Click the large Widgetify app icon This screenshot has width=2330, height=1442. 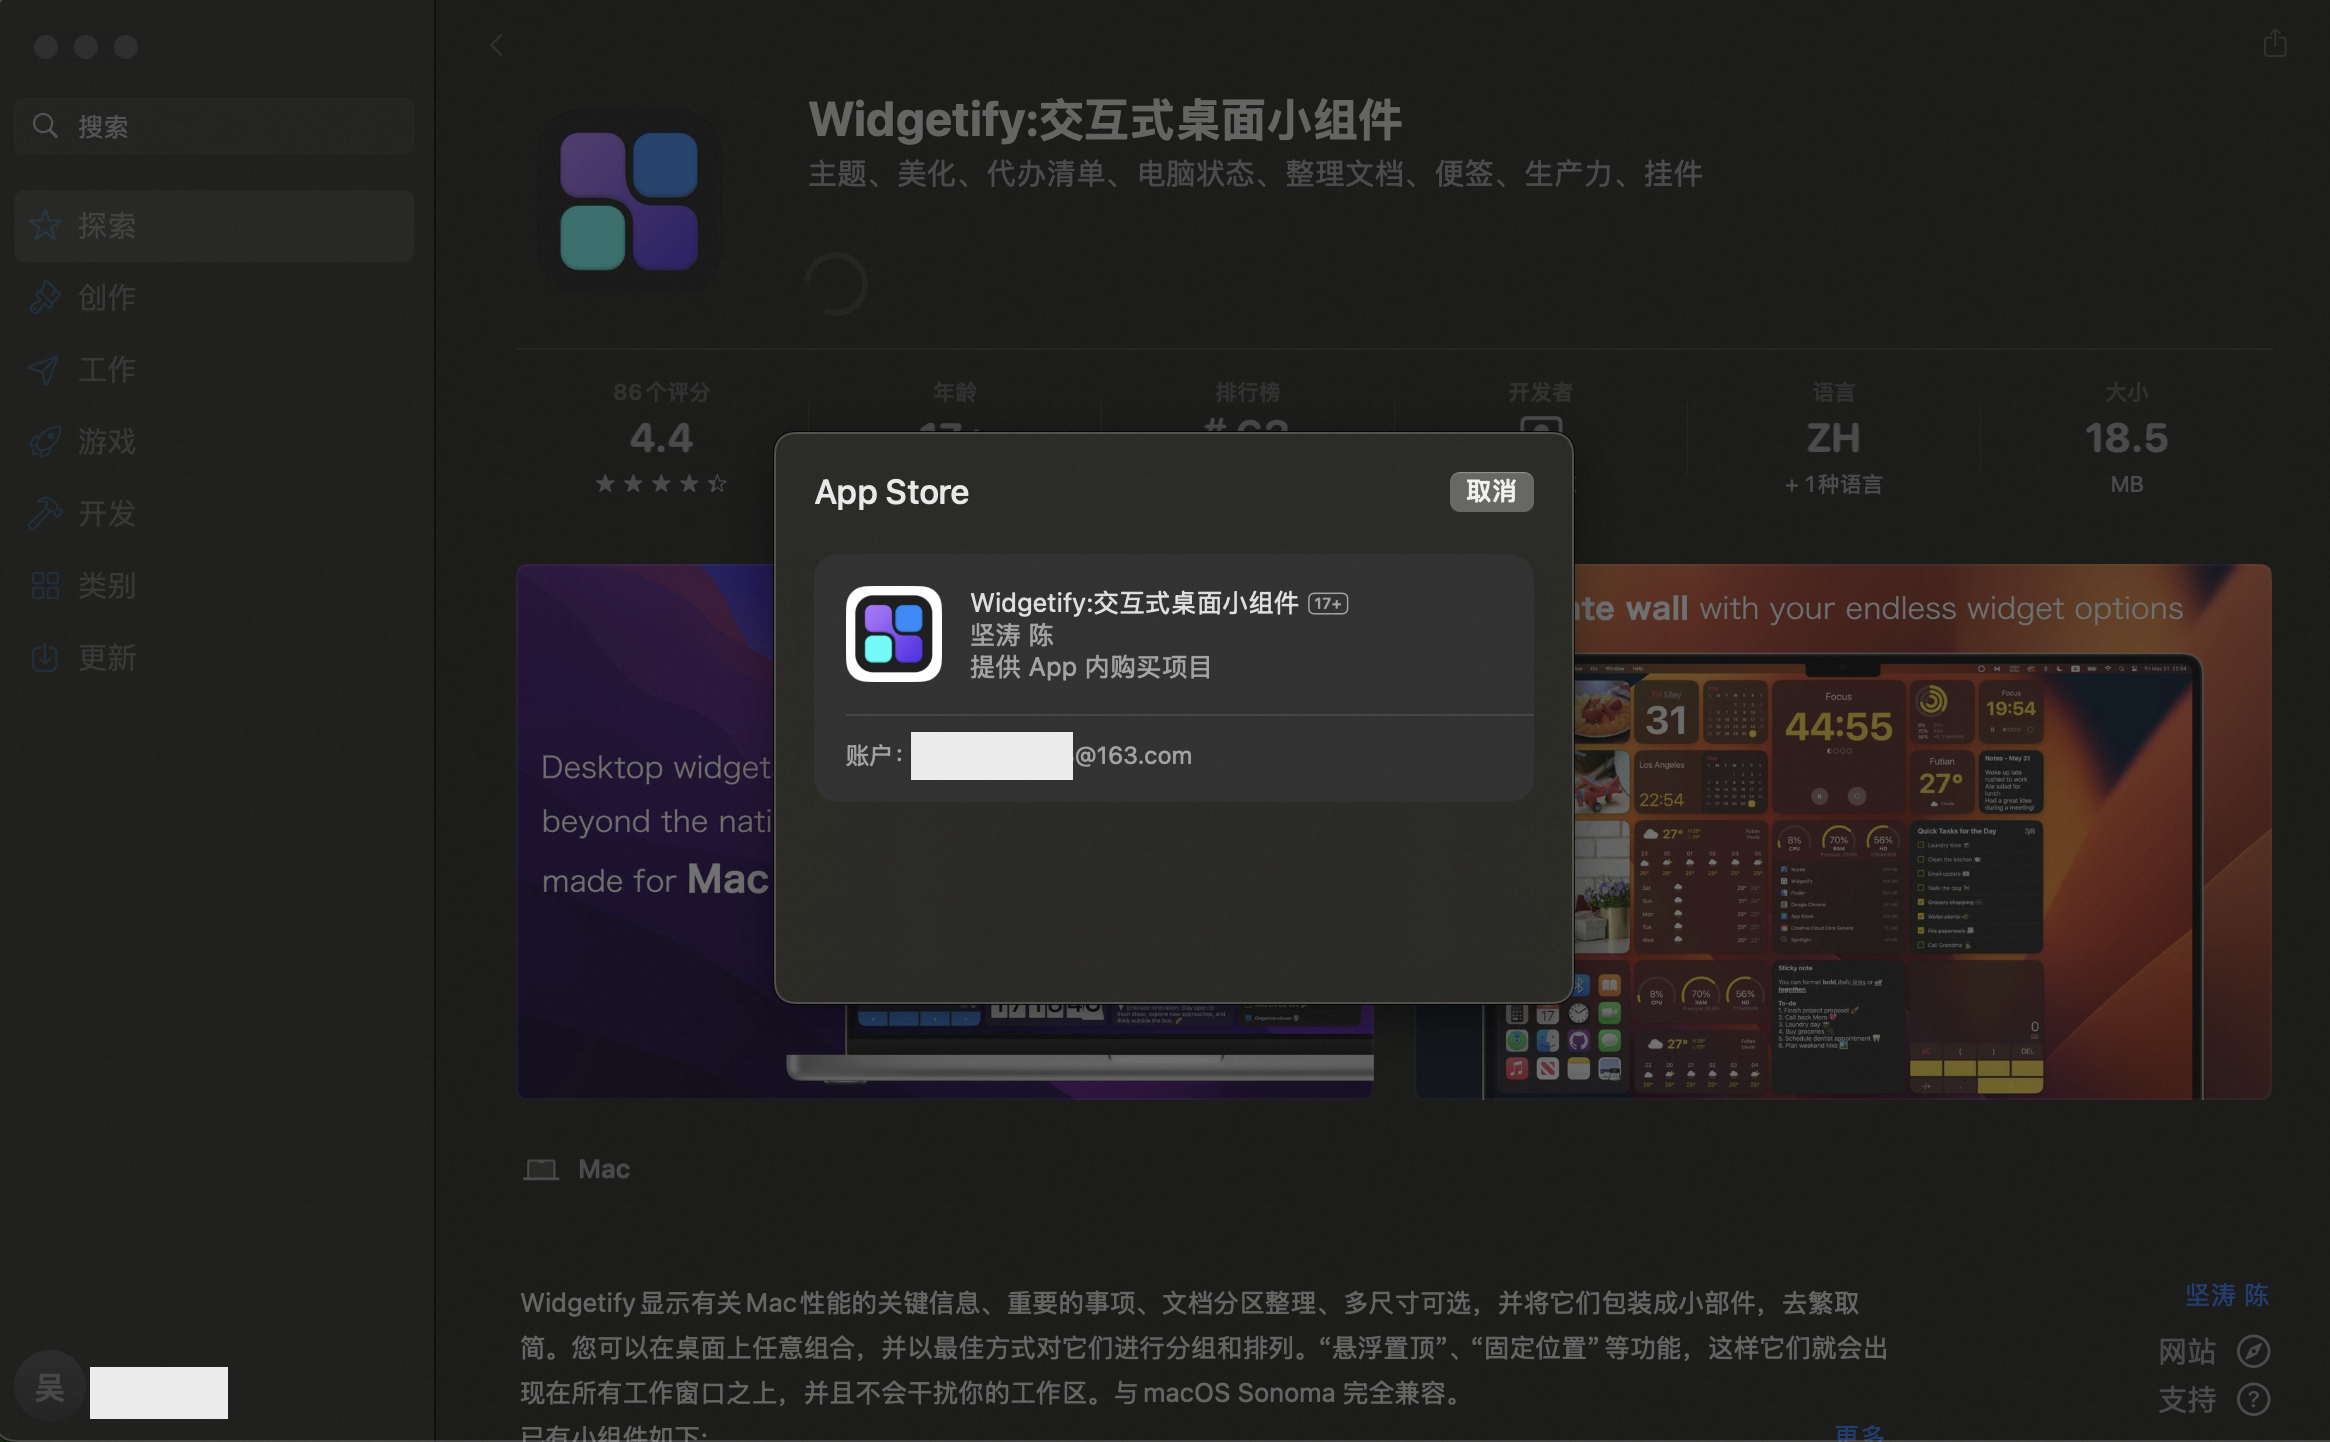[x=629, y=201]
